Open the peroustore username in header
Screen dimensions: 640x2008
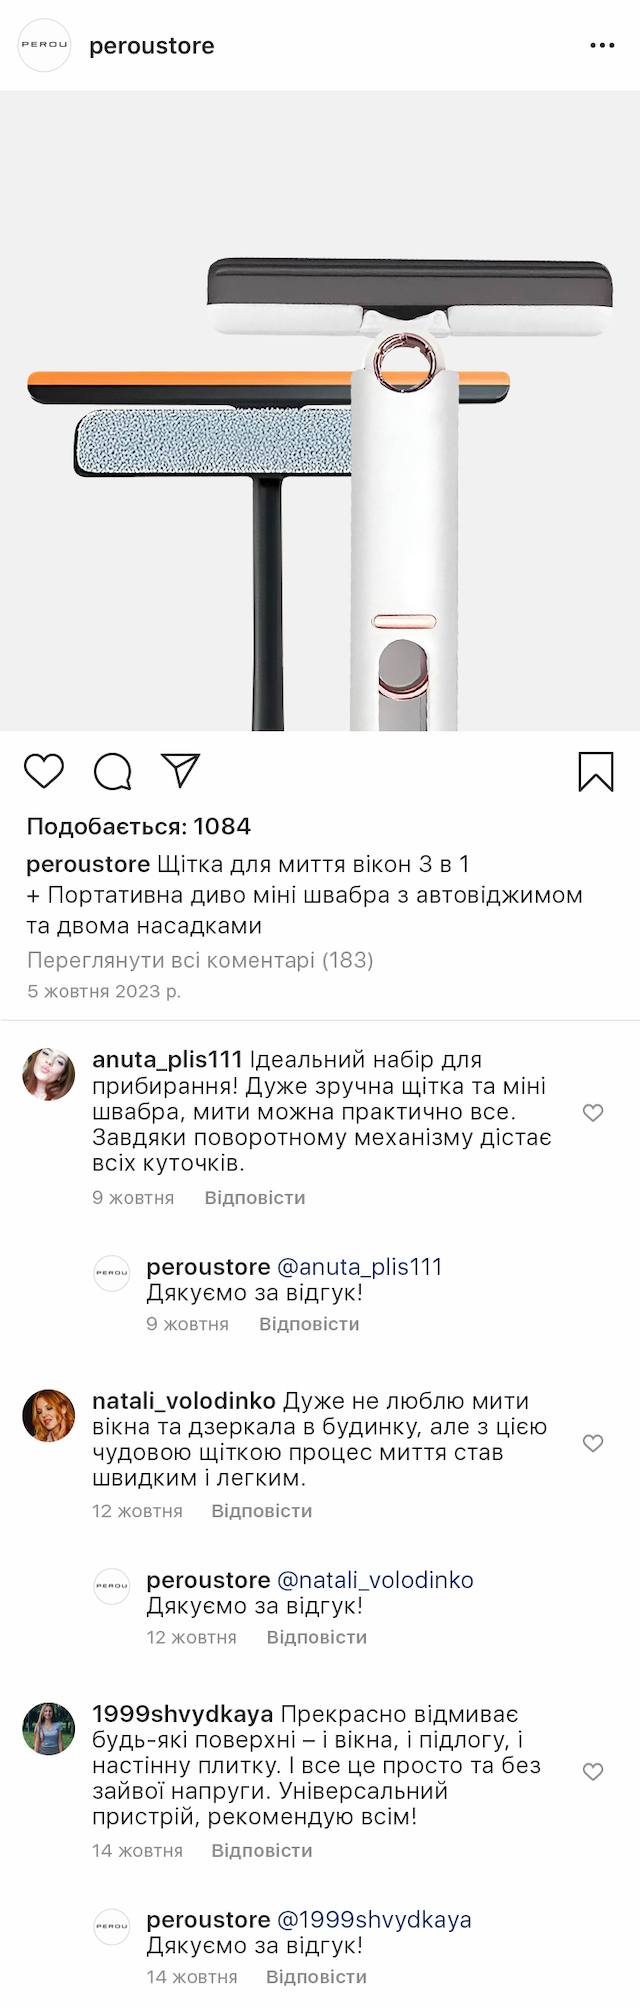[x=152, y=46]
